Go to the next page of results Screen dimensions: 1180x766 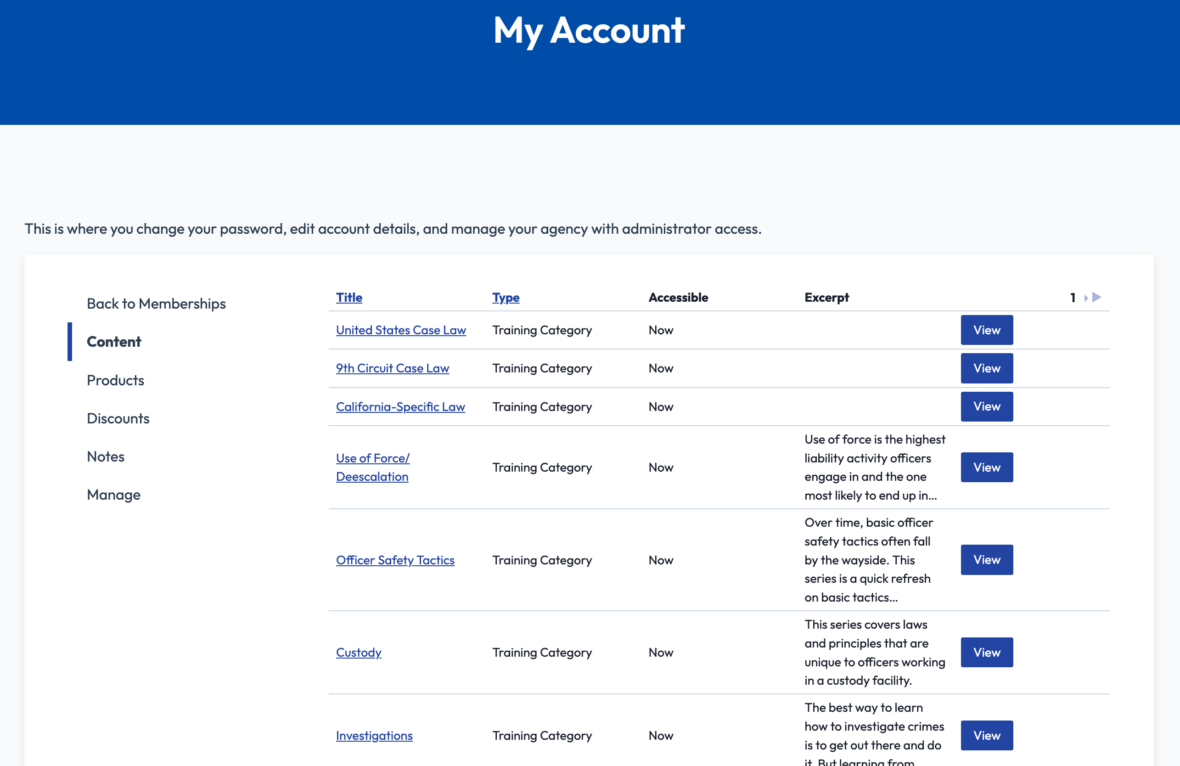tap(1086, 297)
